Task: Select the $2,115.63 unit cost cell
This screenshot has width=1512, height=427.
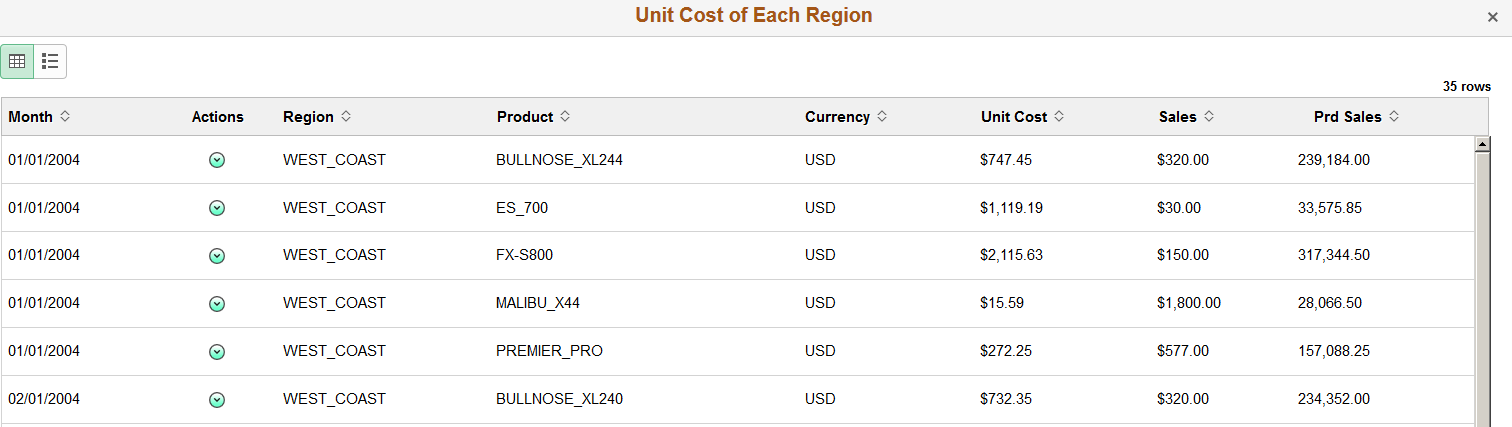Action: pyautogui.click(x=1011, y=255)
